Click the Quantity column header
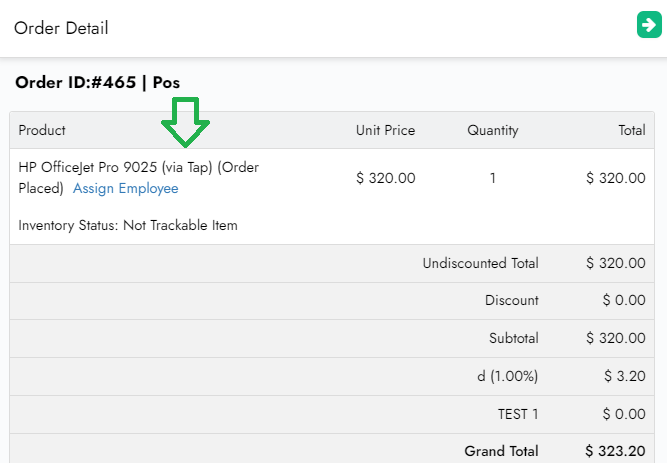667x463 pixels. (x=492, y=130)
